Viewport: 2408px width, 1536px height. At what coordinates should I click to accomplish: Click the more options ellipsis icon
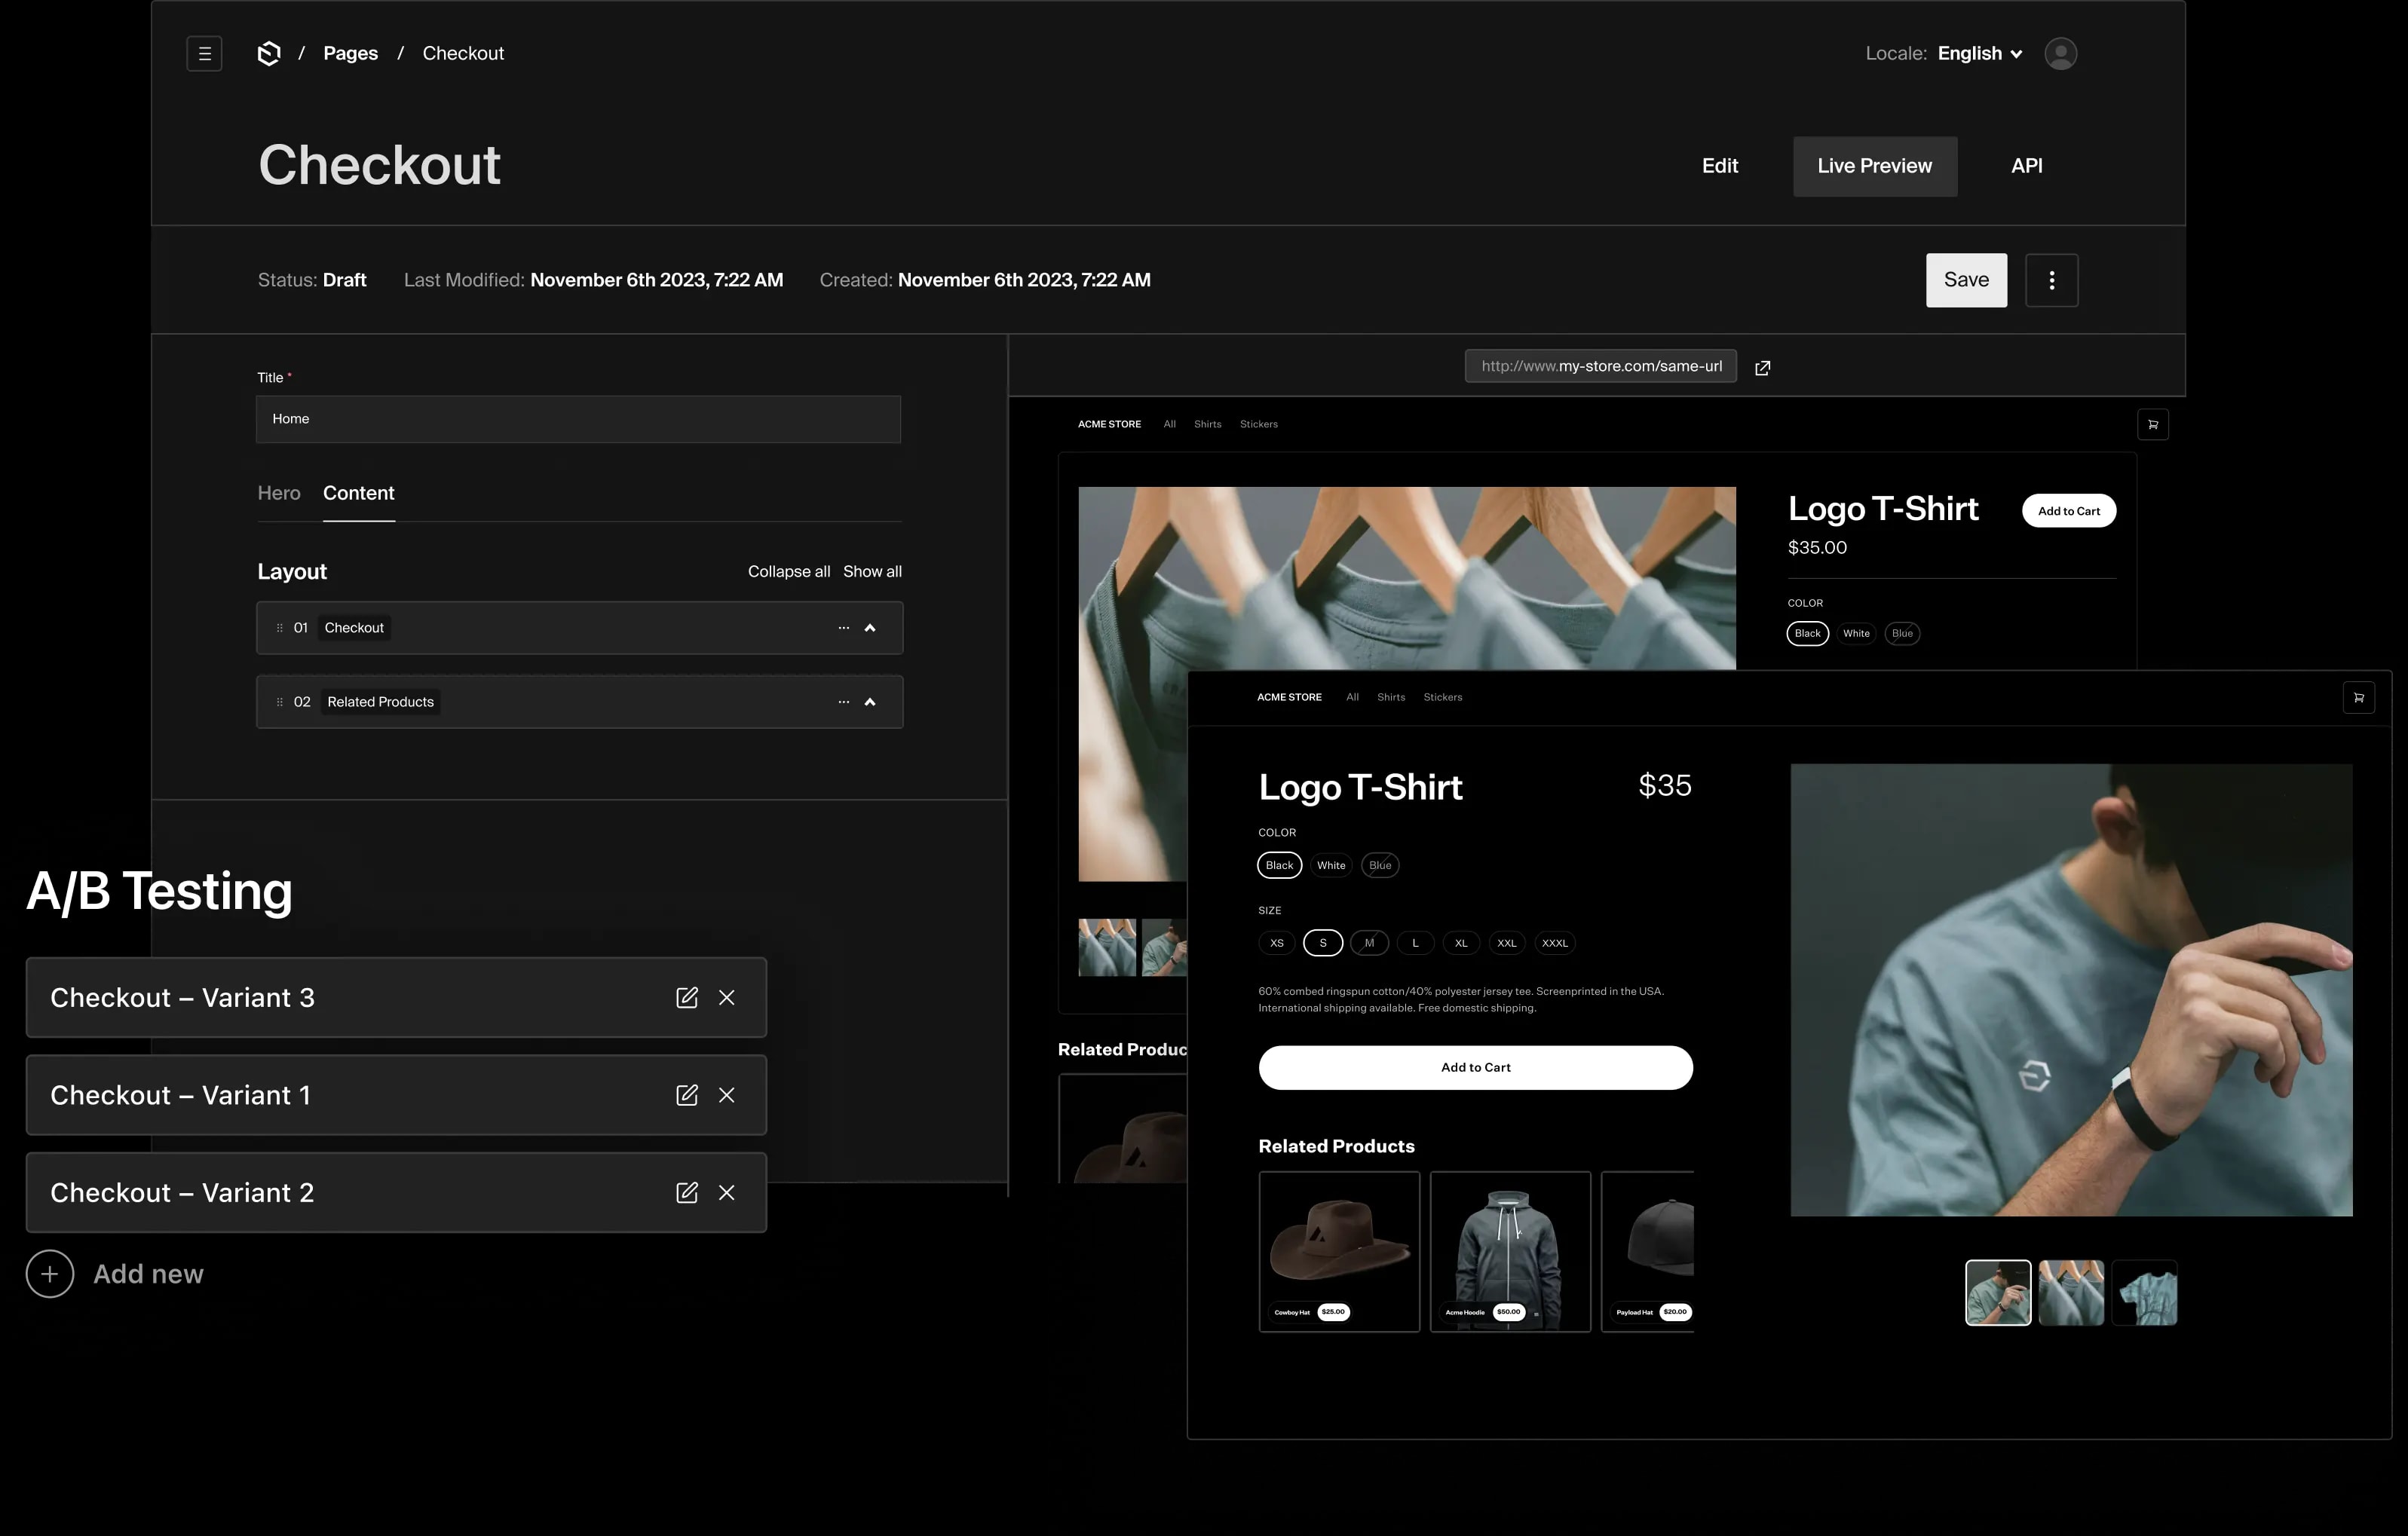point(2051,279)
